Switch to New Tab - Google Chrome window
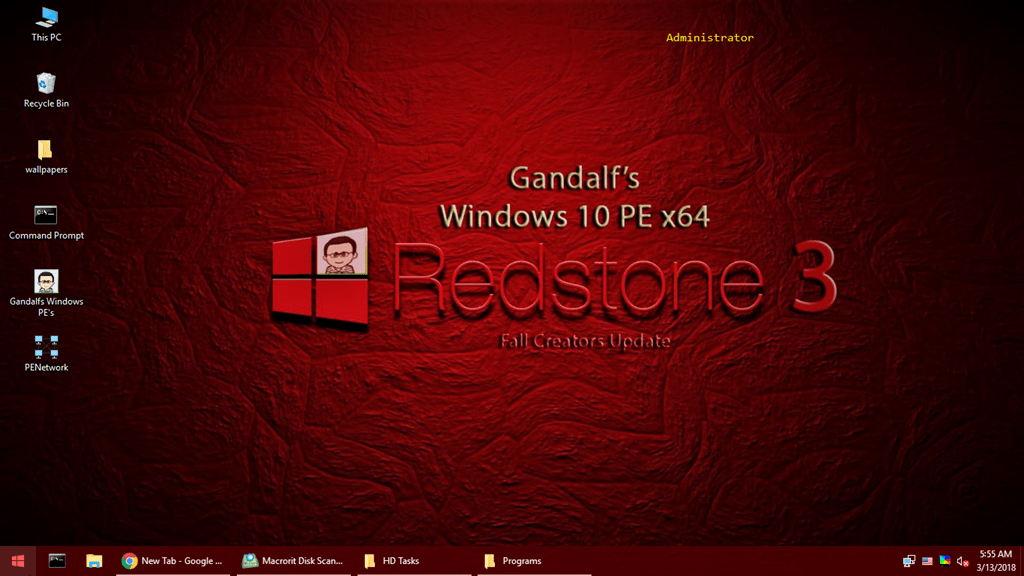The width and height of the screenshot is (1024, 576). pyautogui.click(x=172, y=561)
